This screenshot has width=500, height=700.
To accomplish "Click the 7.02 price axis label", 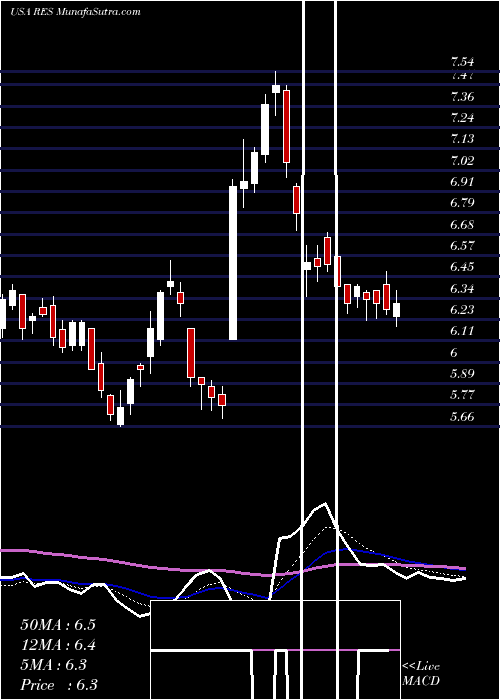I will tap(462, 160).
